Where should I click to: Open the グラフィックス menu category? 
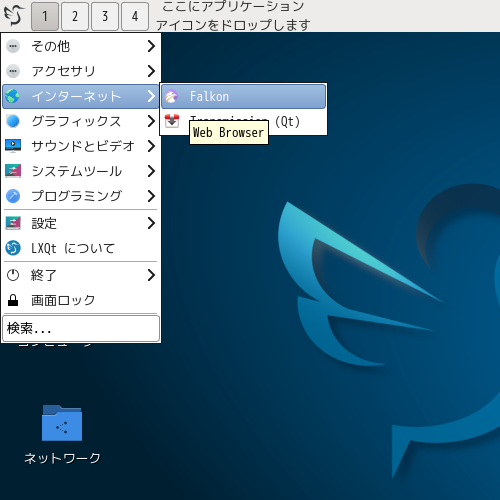tap(81, 121)
